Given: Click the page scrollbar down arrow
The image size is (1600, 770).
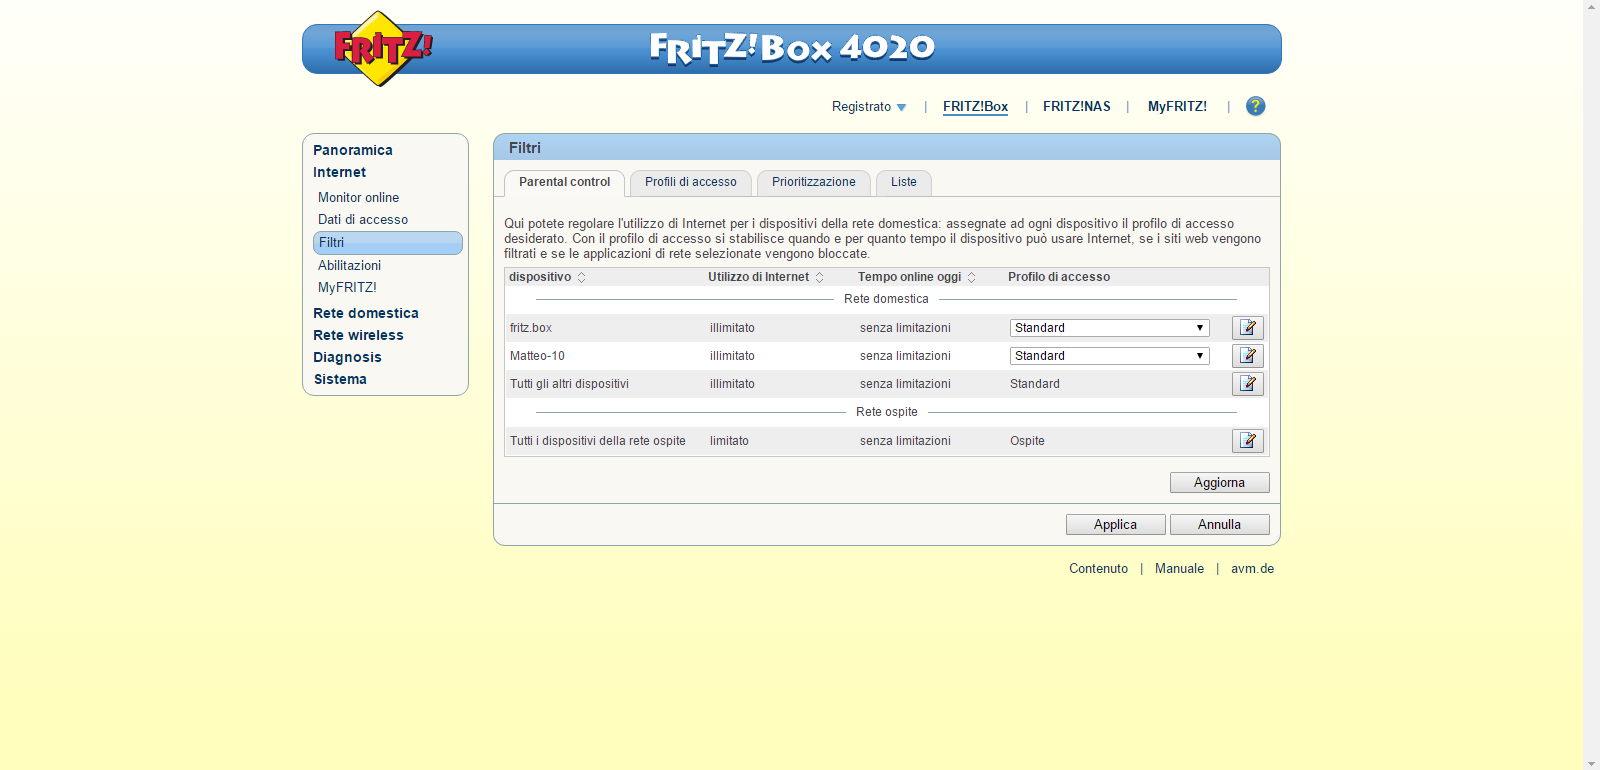Looking at the screenshot, I should coord(1592,762).
